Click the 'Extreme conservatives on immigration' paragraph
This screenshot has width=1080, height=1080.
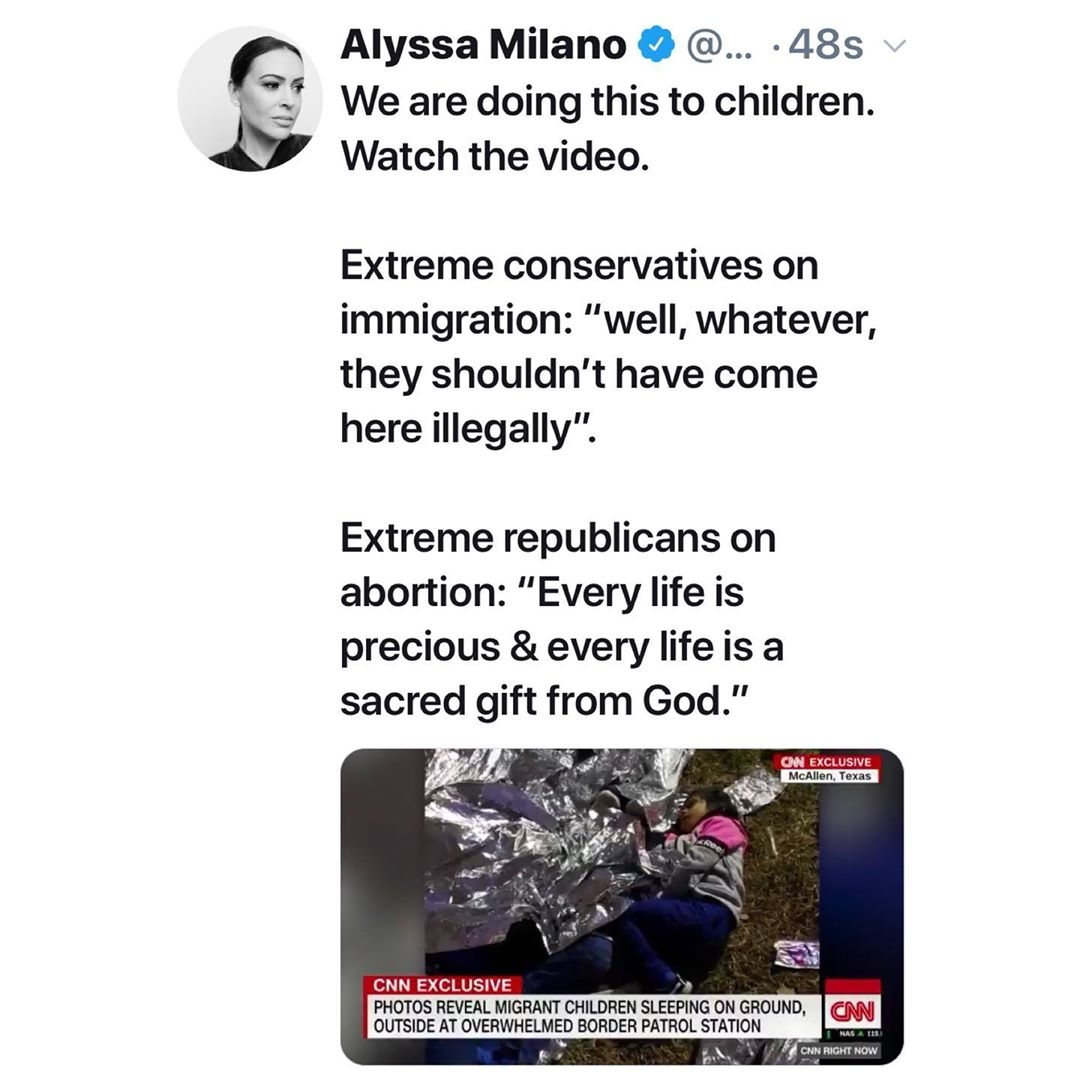coord(608,346)
